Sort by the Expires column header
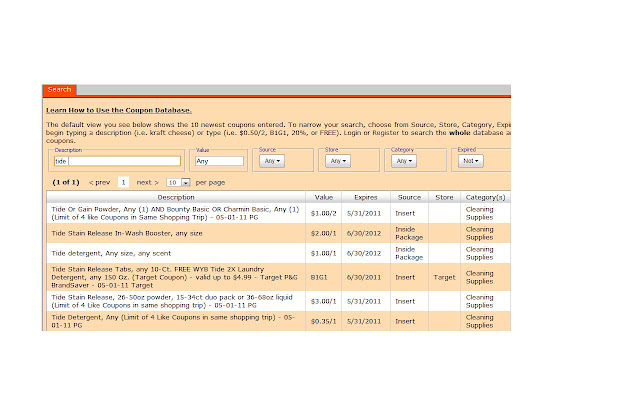Image resolution: width=640 pixels, height=400 pixels. click(x=366, y=197)
